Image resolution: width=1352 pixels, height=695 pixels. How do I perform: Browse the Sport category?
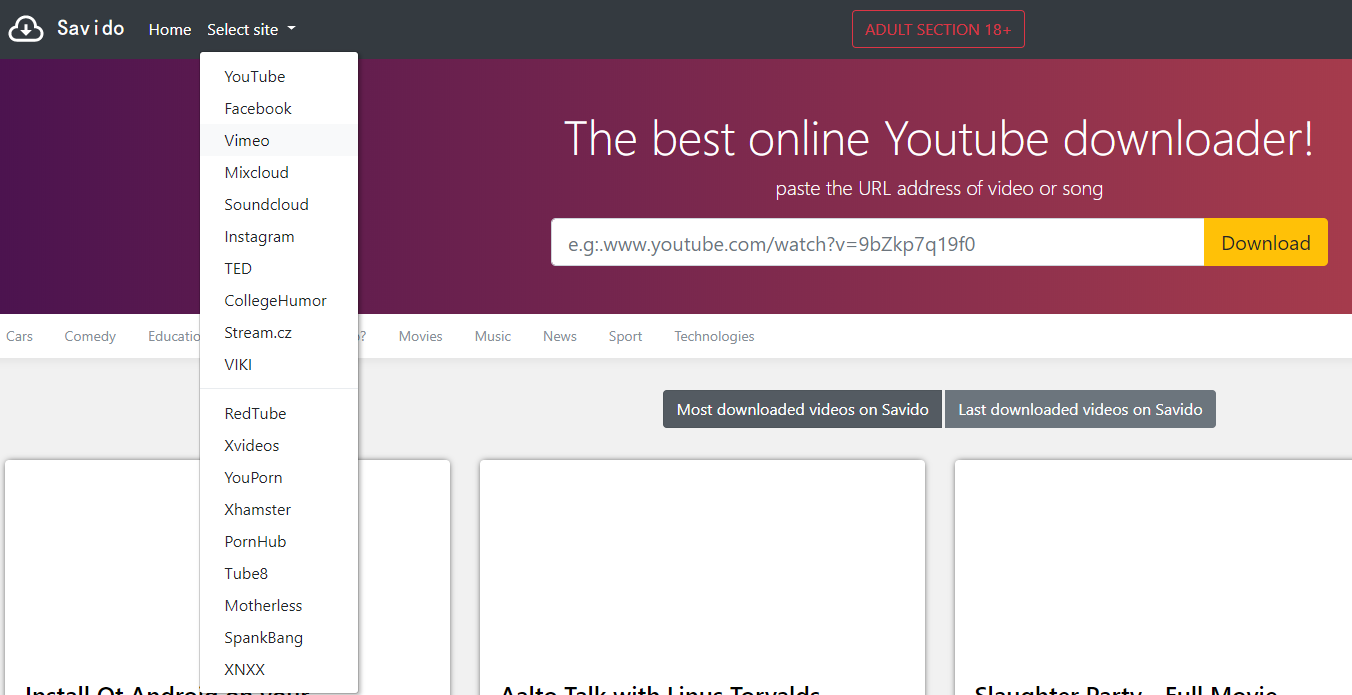[x=625, y=336]
